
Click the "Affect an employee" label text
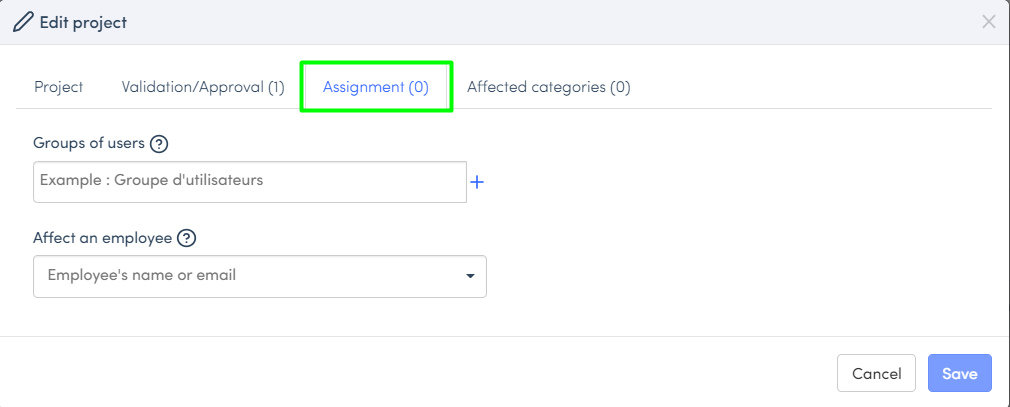tap(102, 239)
